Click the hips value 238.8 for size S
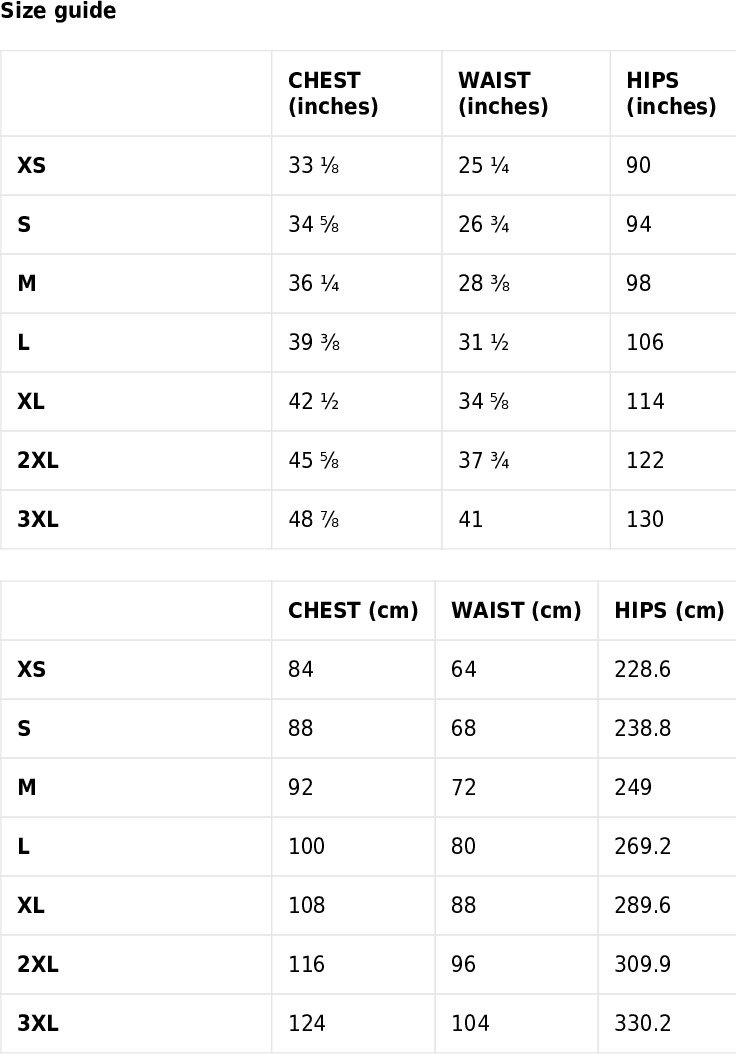This screenshot has height=1054, width=736. point(643,729)
